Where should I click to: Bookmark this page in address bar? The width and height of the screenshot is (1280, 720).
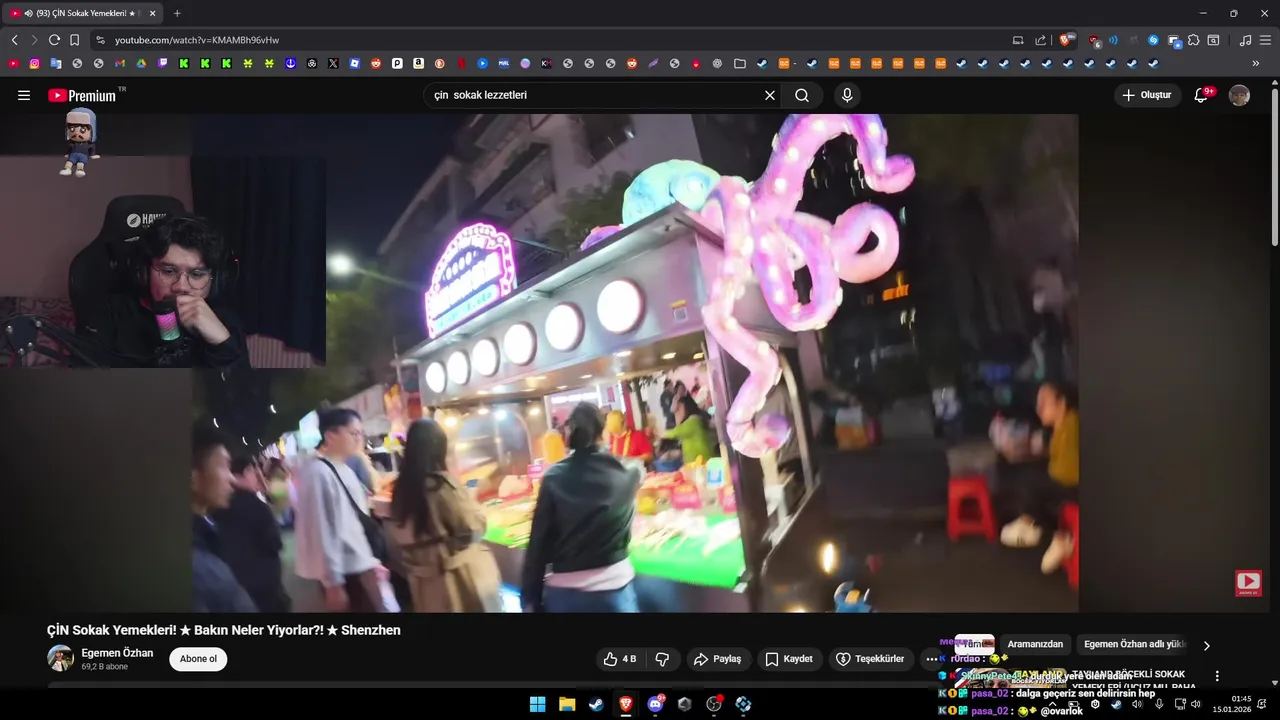pyautogui.click(x=74, y=40)
